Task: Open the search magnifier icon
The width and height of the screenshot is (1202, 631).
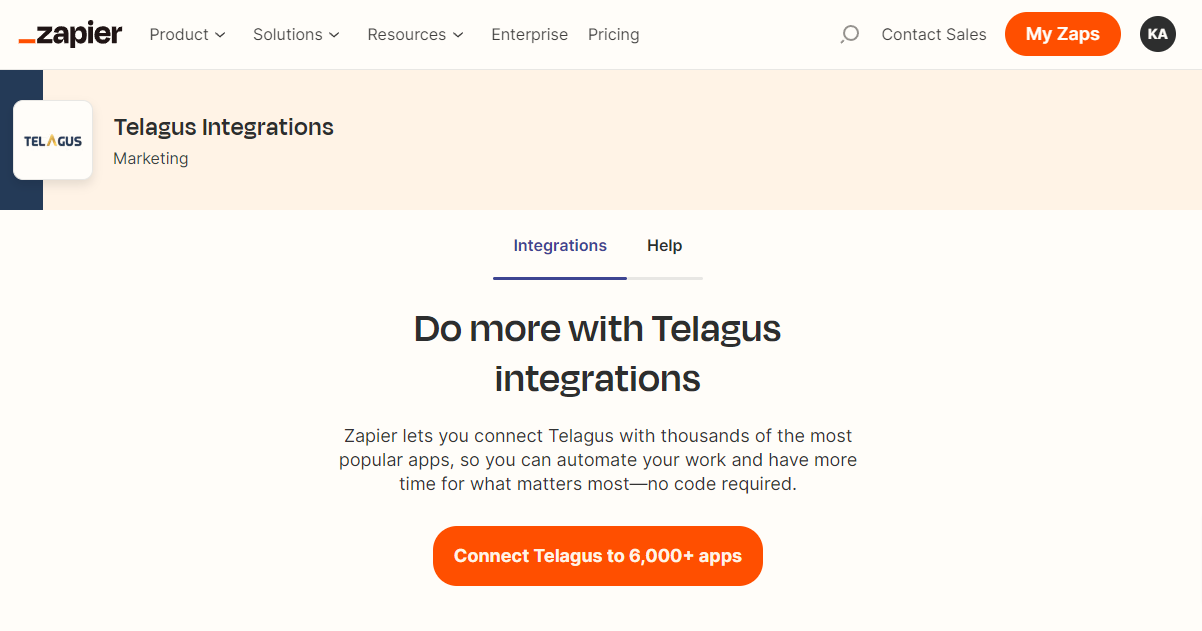Action: [x=849, y=34]
